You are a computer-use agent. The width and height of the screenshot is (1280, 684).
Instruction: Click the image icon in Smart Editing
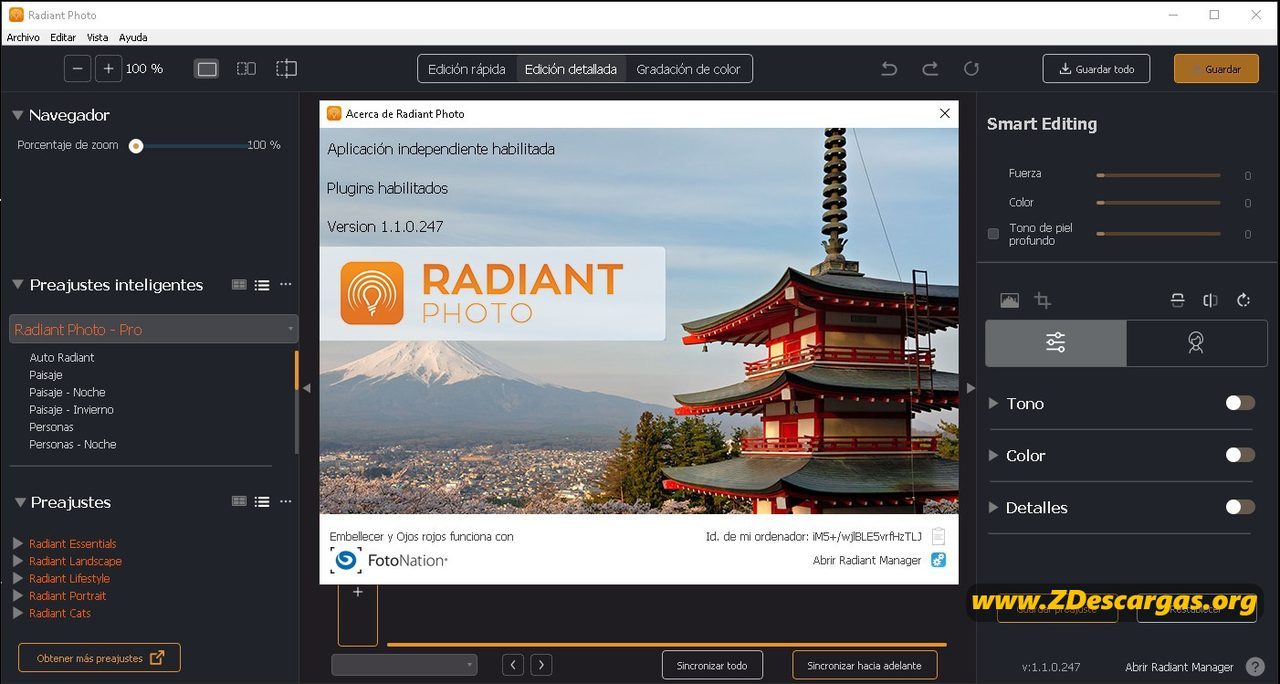pos(1009,300)
